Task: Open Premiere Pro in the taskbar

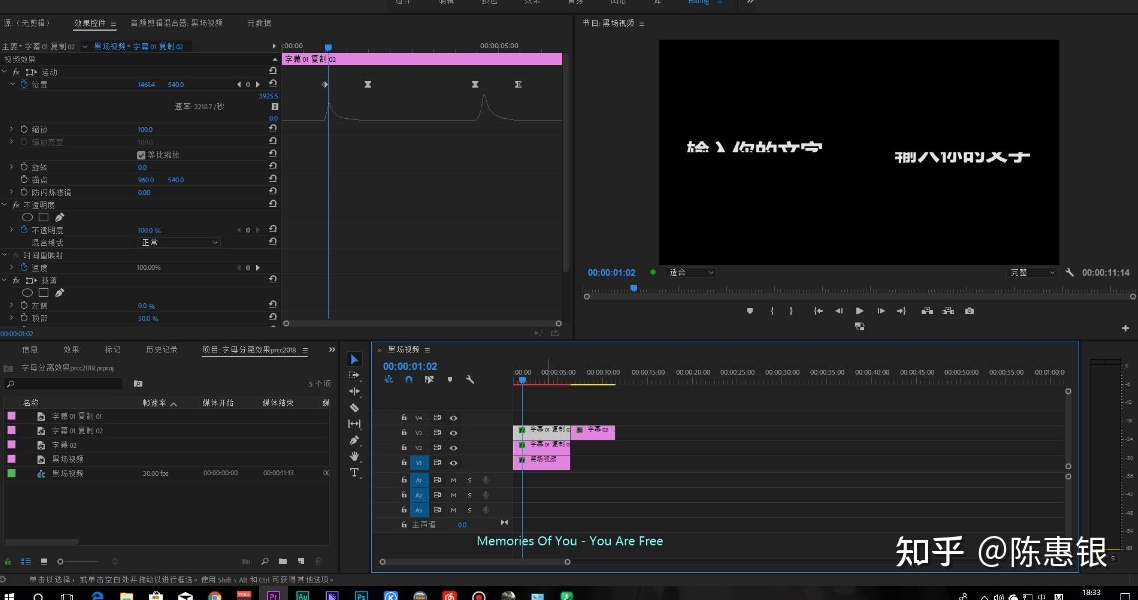Action: (274, 595)
